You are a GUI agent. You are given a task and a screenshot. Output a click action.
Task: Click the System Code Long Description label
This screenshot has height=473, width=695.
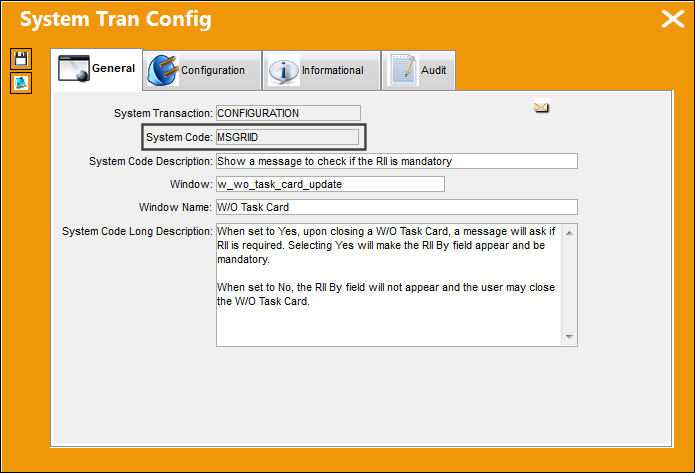coord(137,231)
